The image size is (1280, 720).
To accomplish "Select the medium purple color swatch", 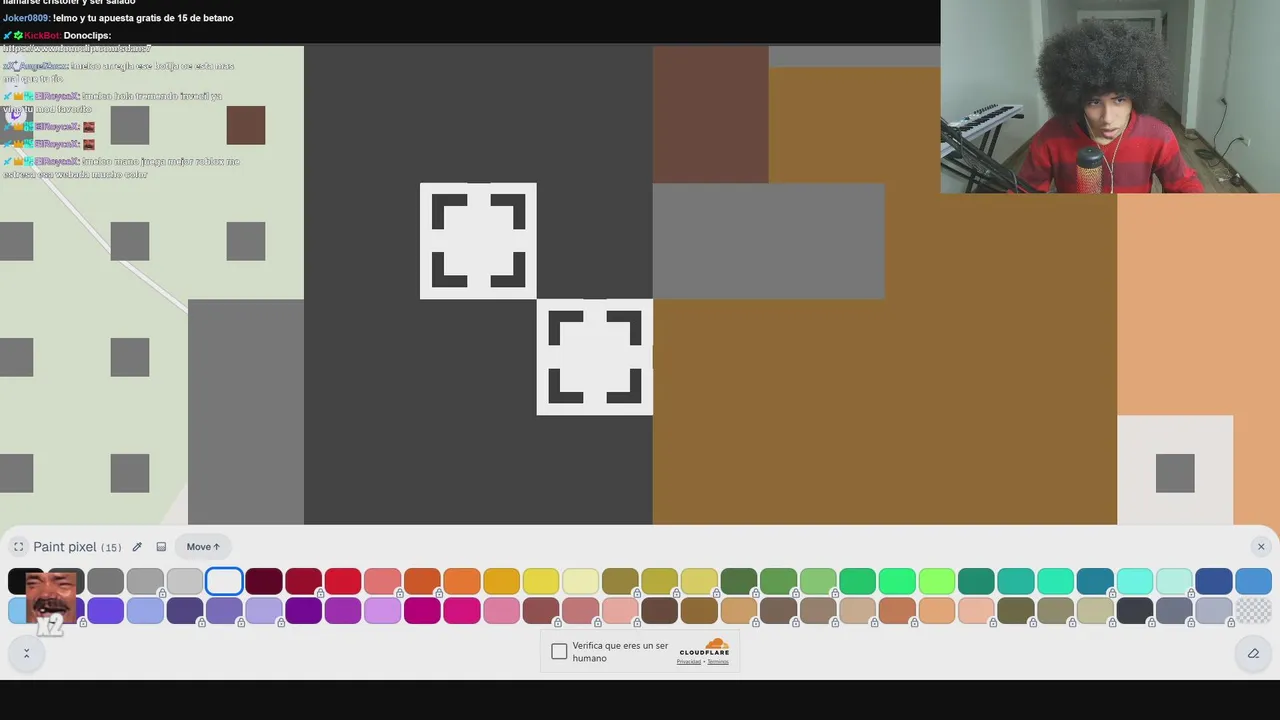I will [343, 610].
